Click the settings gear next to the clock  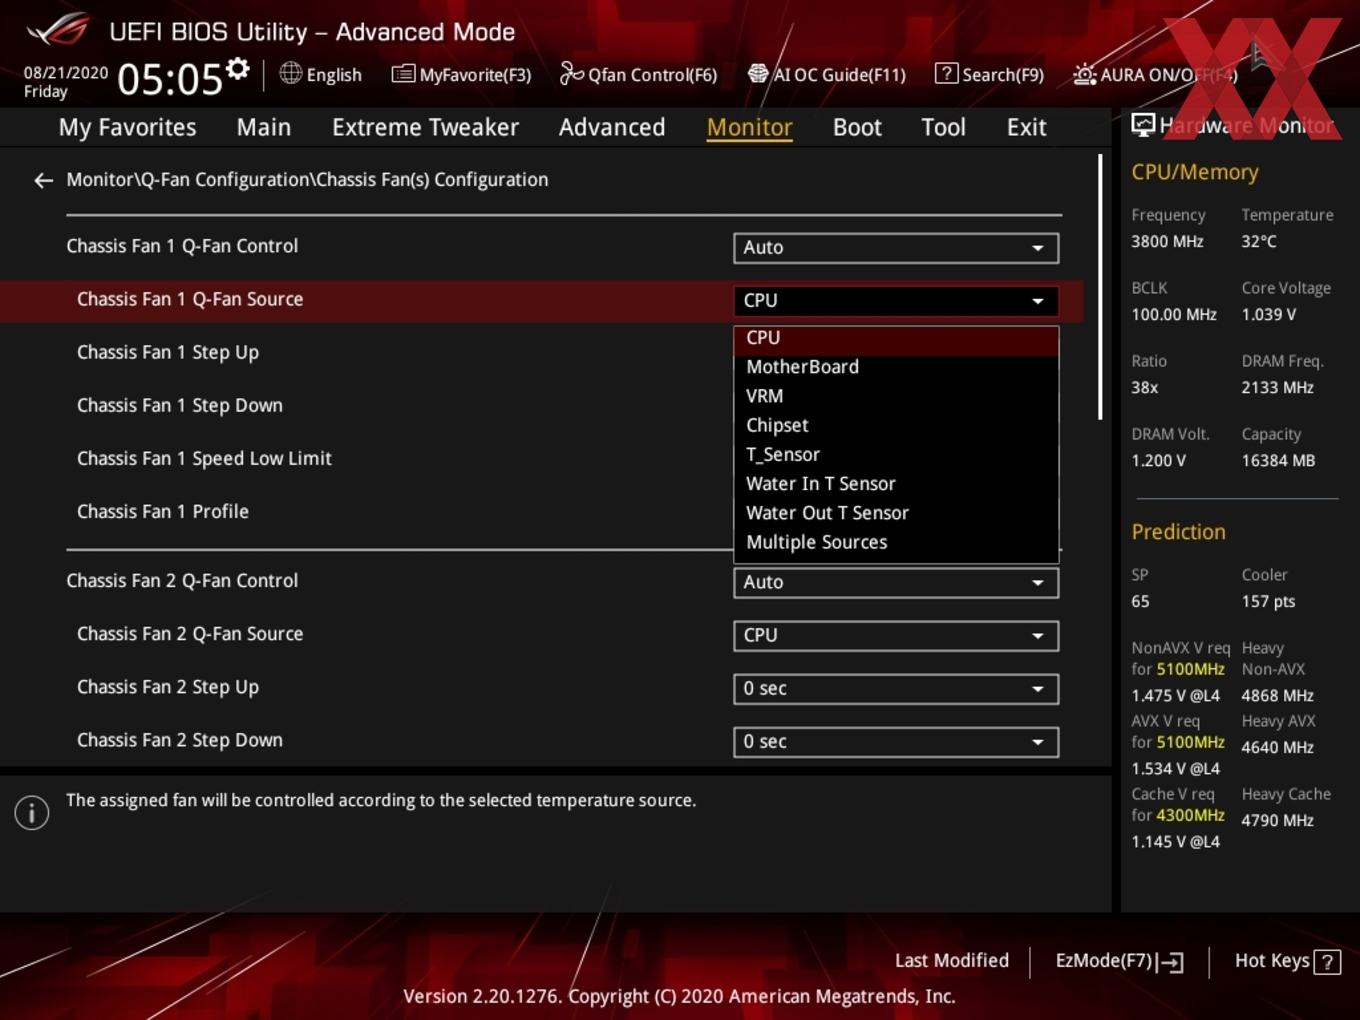(x=237, y=69)
